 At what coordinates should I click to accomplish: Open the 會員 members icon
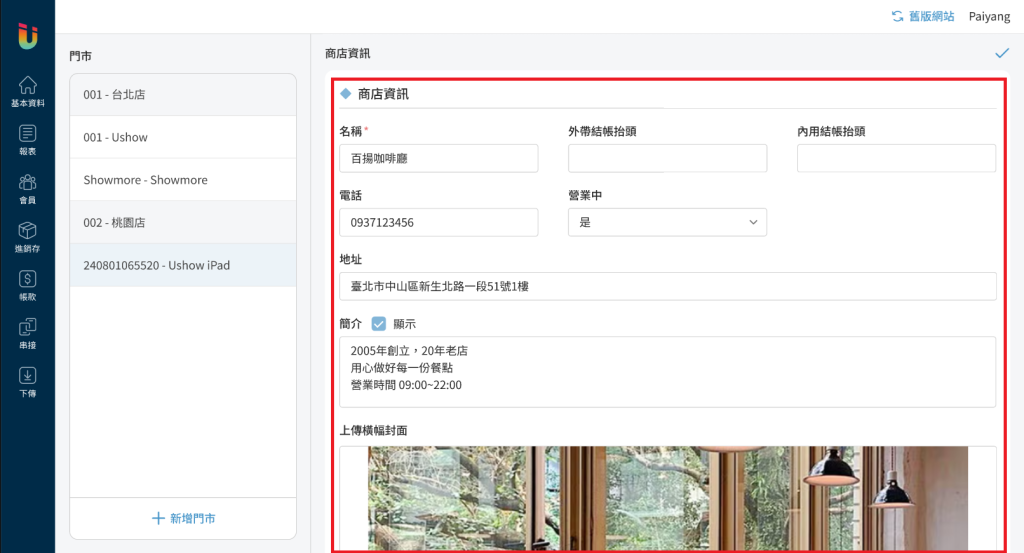coord(27,187)
